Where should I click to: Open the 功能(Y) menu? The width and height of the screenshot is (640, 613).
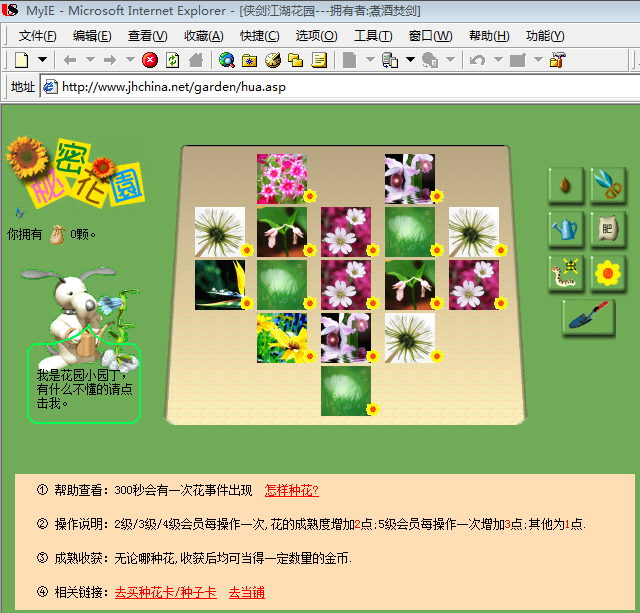pos(545,36)
